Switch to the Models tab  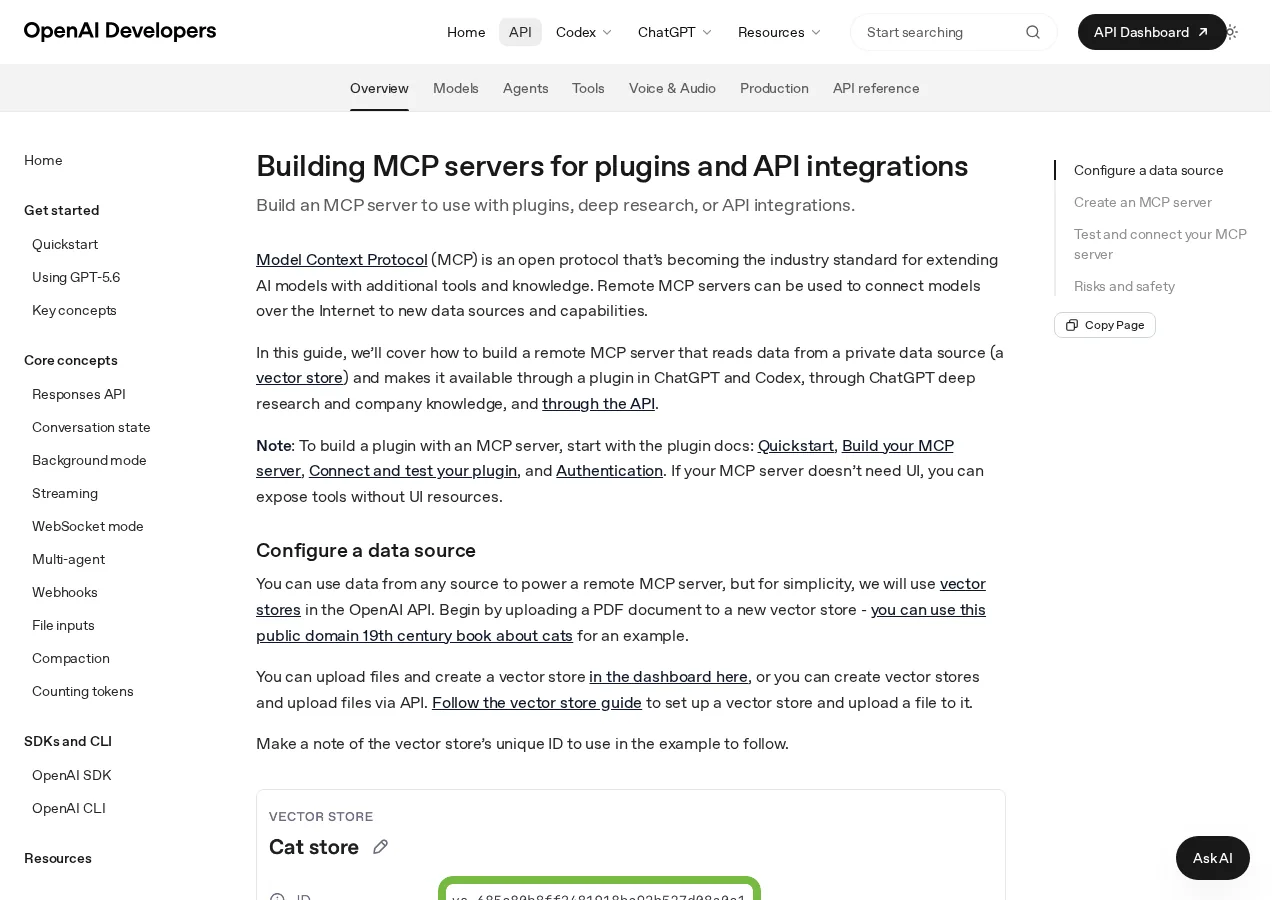tap(456, 88)
